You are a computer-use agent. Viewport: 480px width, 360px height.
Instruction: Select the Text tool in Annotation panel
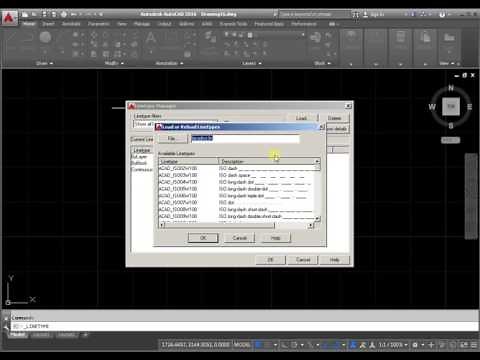[151, 38]
